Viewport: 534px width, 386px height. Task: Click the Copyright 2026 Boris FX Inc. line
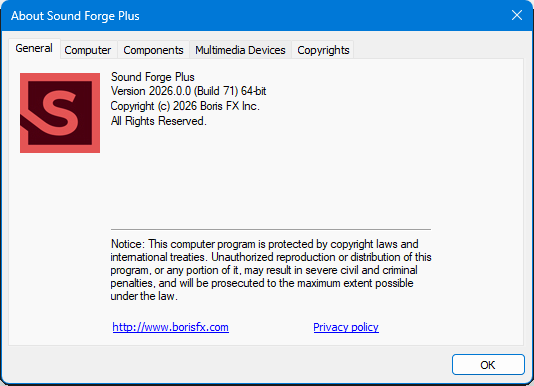[185, 106]
